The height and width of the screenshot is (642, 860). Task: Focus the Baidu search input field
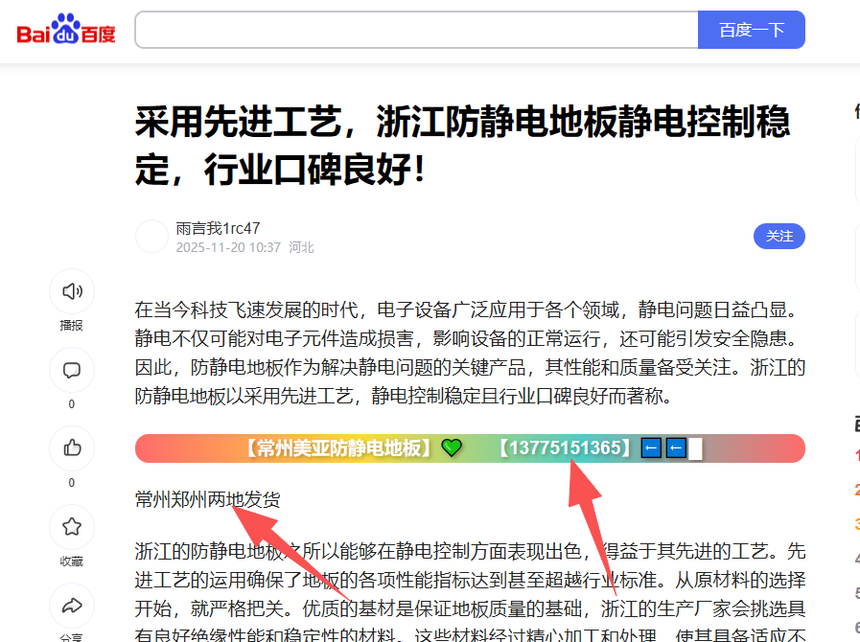pos(416,30)
